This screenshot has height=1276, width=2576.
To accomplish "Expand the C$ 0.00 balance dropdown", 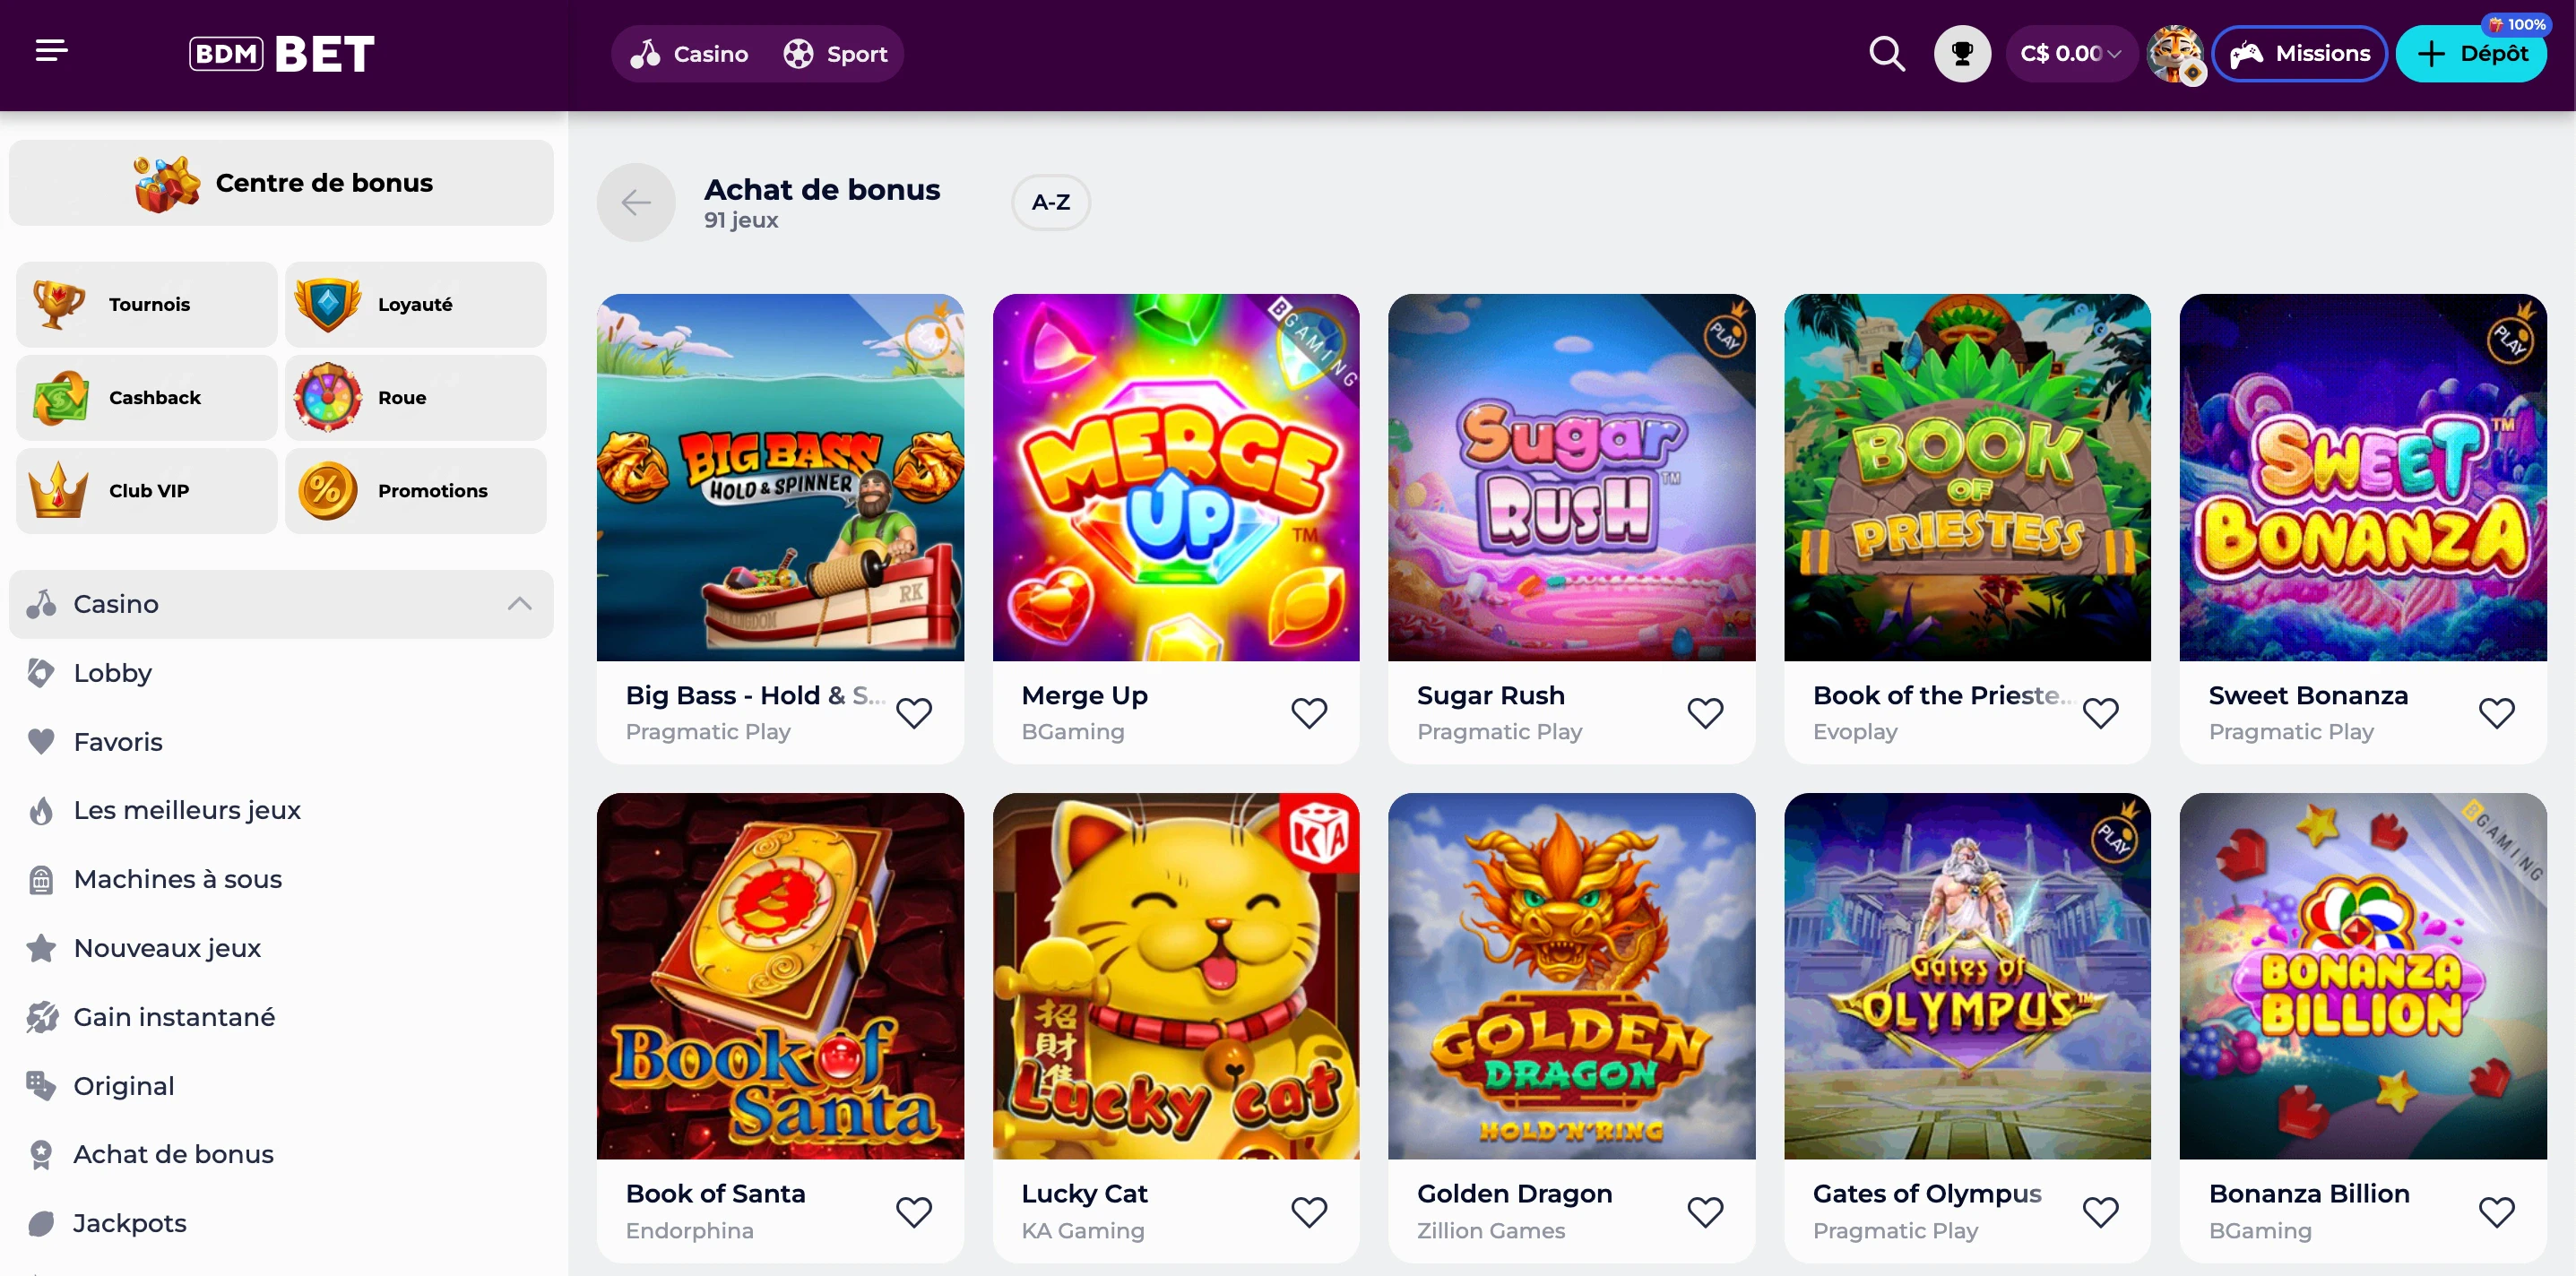I will [x=2070, y=54].
